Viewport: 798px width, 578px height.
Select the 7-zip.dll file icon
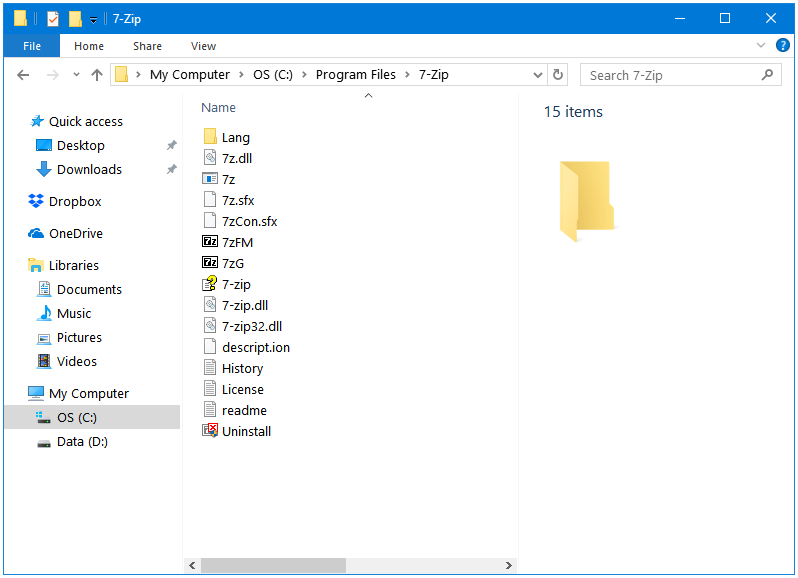(210, 305)
